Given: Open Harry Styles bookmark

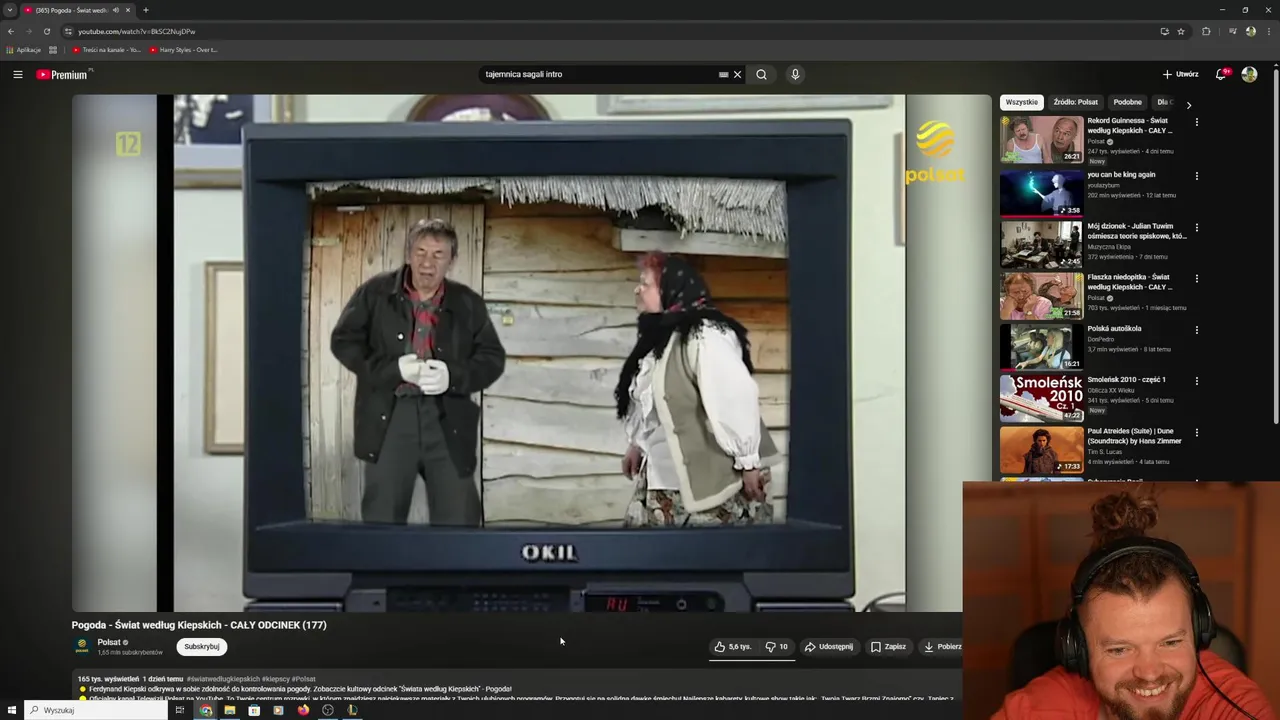Looking at the screenshot, I should (183, 49).
